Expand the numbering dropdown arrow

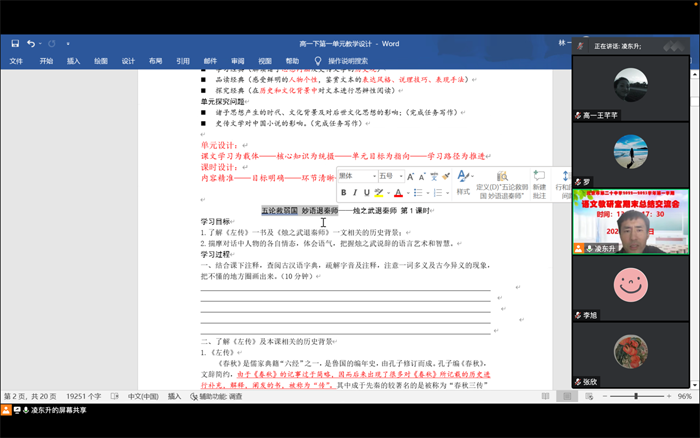447,193
